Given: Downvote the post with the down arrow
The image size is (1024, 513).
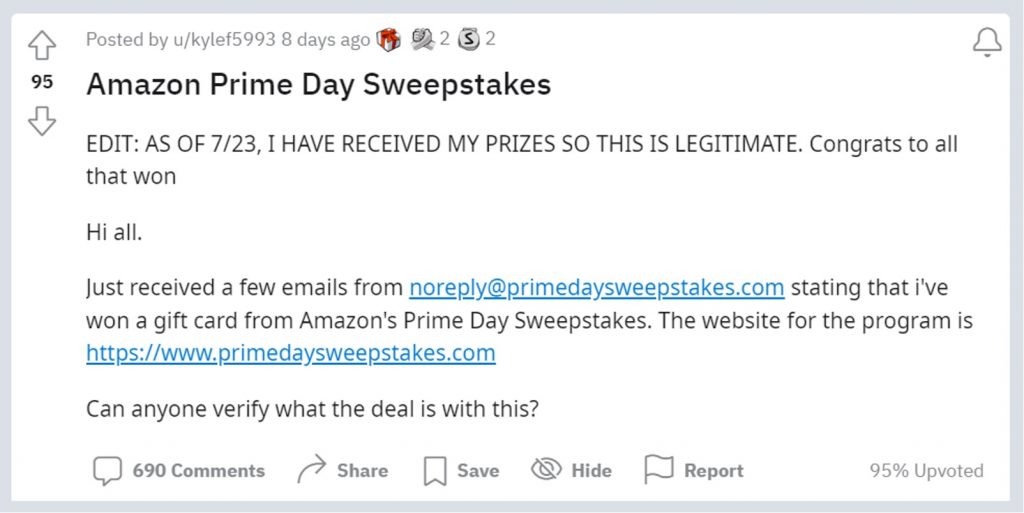Looking at the screenshot, I should click(41, 121).
